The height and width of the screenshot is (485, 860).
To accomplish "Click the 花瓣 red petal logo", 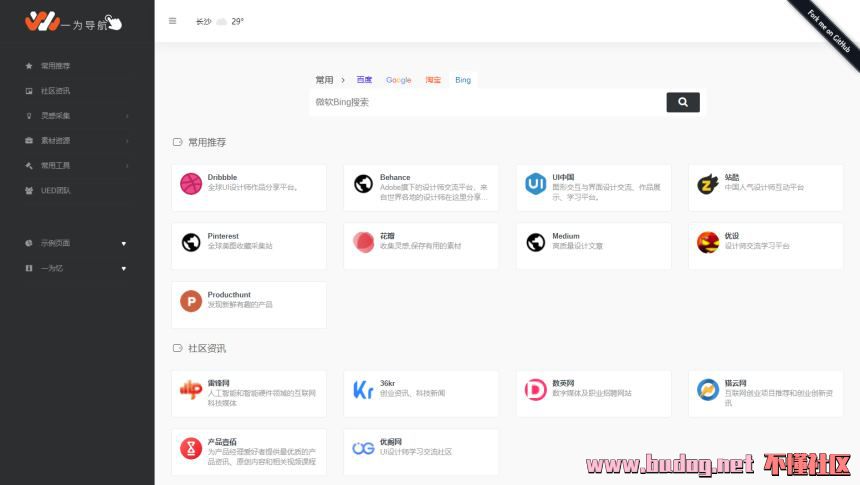I will (x=363, y=242).
